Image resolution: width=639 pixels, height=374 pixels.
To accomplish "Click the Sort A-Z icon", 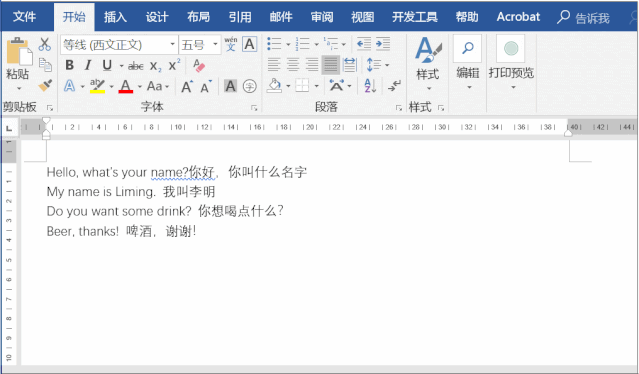I will tap(370, 86).
